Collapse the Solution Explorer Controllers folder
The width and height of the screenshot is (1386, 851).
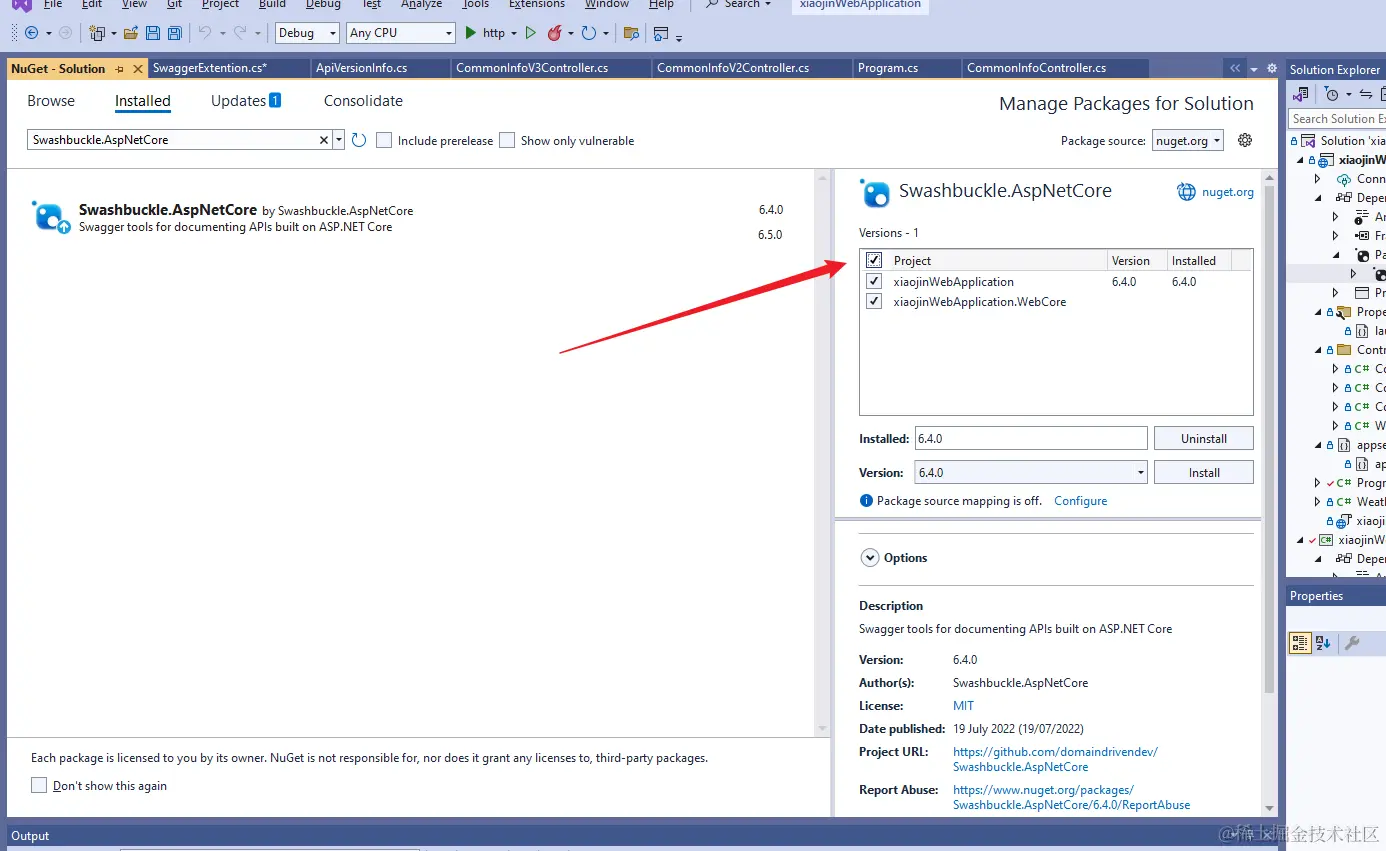(x=1318, y=350)
